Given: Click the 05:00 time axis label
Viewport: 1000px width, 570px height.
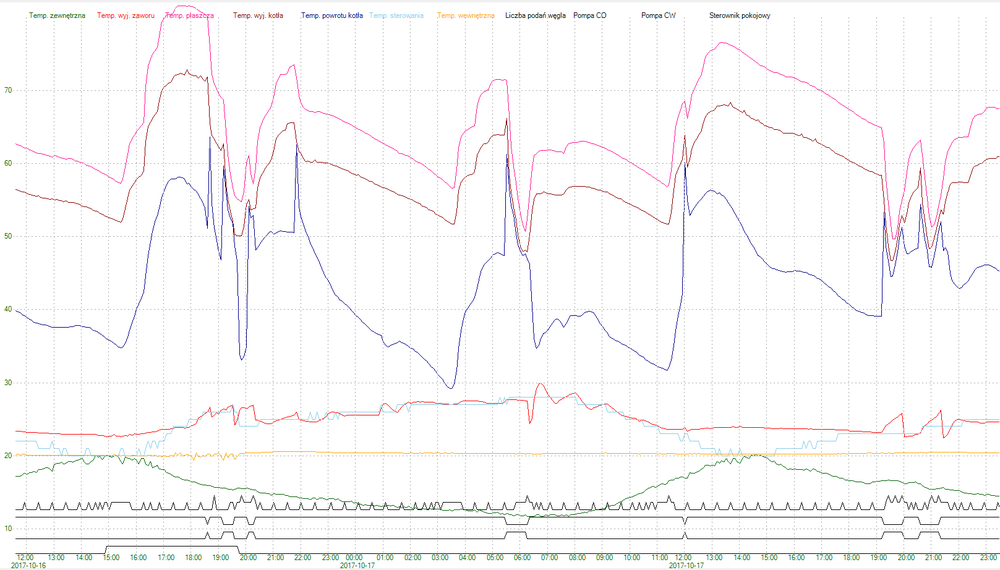Looking at the screenshot, I should 495,558.
